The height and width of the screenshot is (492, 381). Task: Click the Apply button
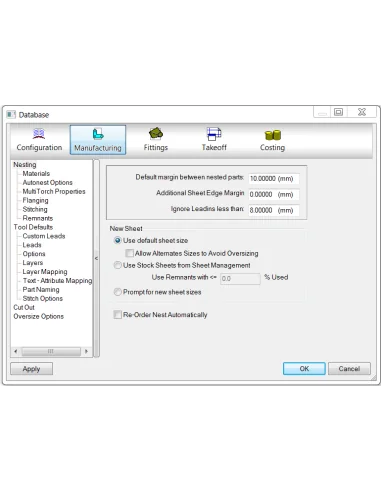(31, 369)
